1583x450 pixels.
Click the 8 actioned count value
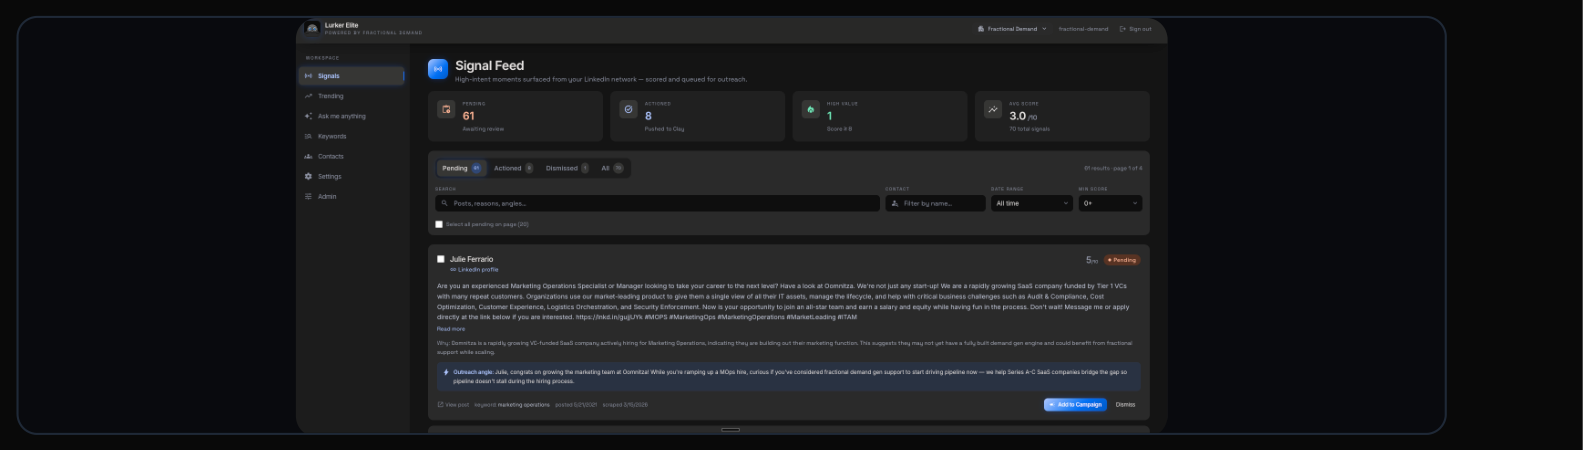tap(648, 116)
